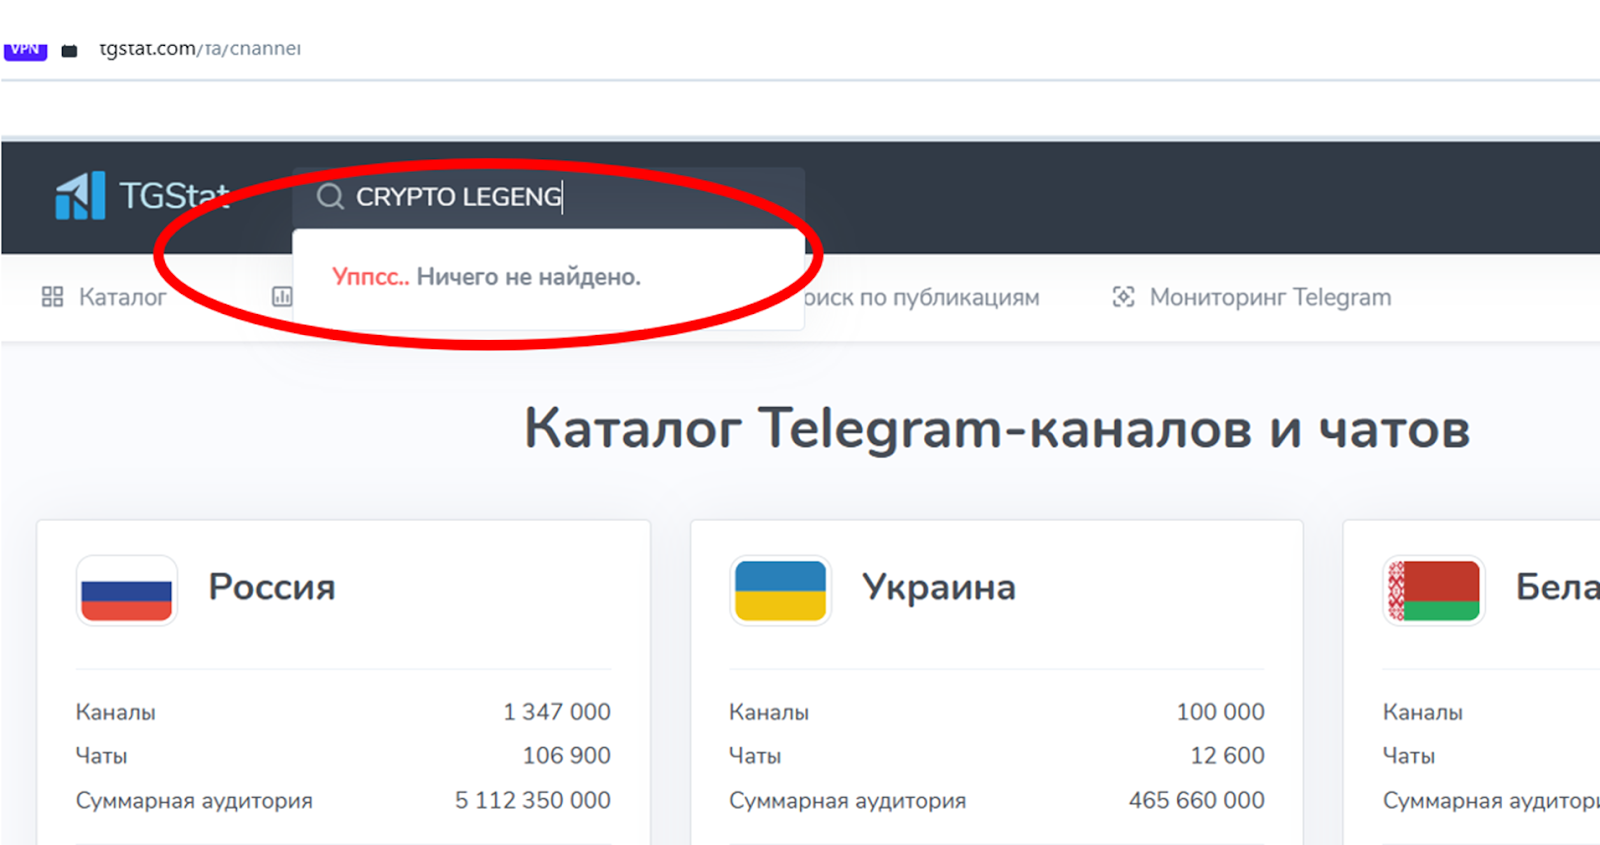The height and width of the screenshot is (845, 1600).
Task: Click the search magnifier icon
Action: click(x=330, y=196)
